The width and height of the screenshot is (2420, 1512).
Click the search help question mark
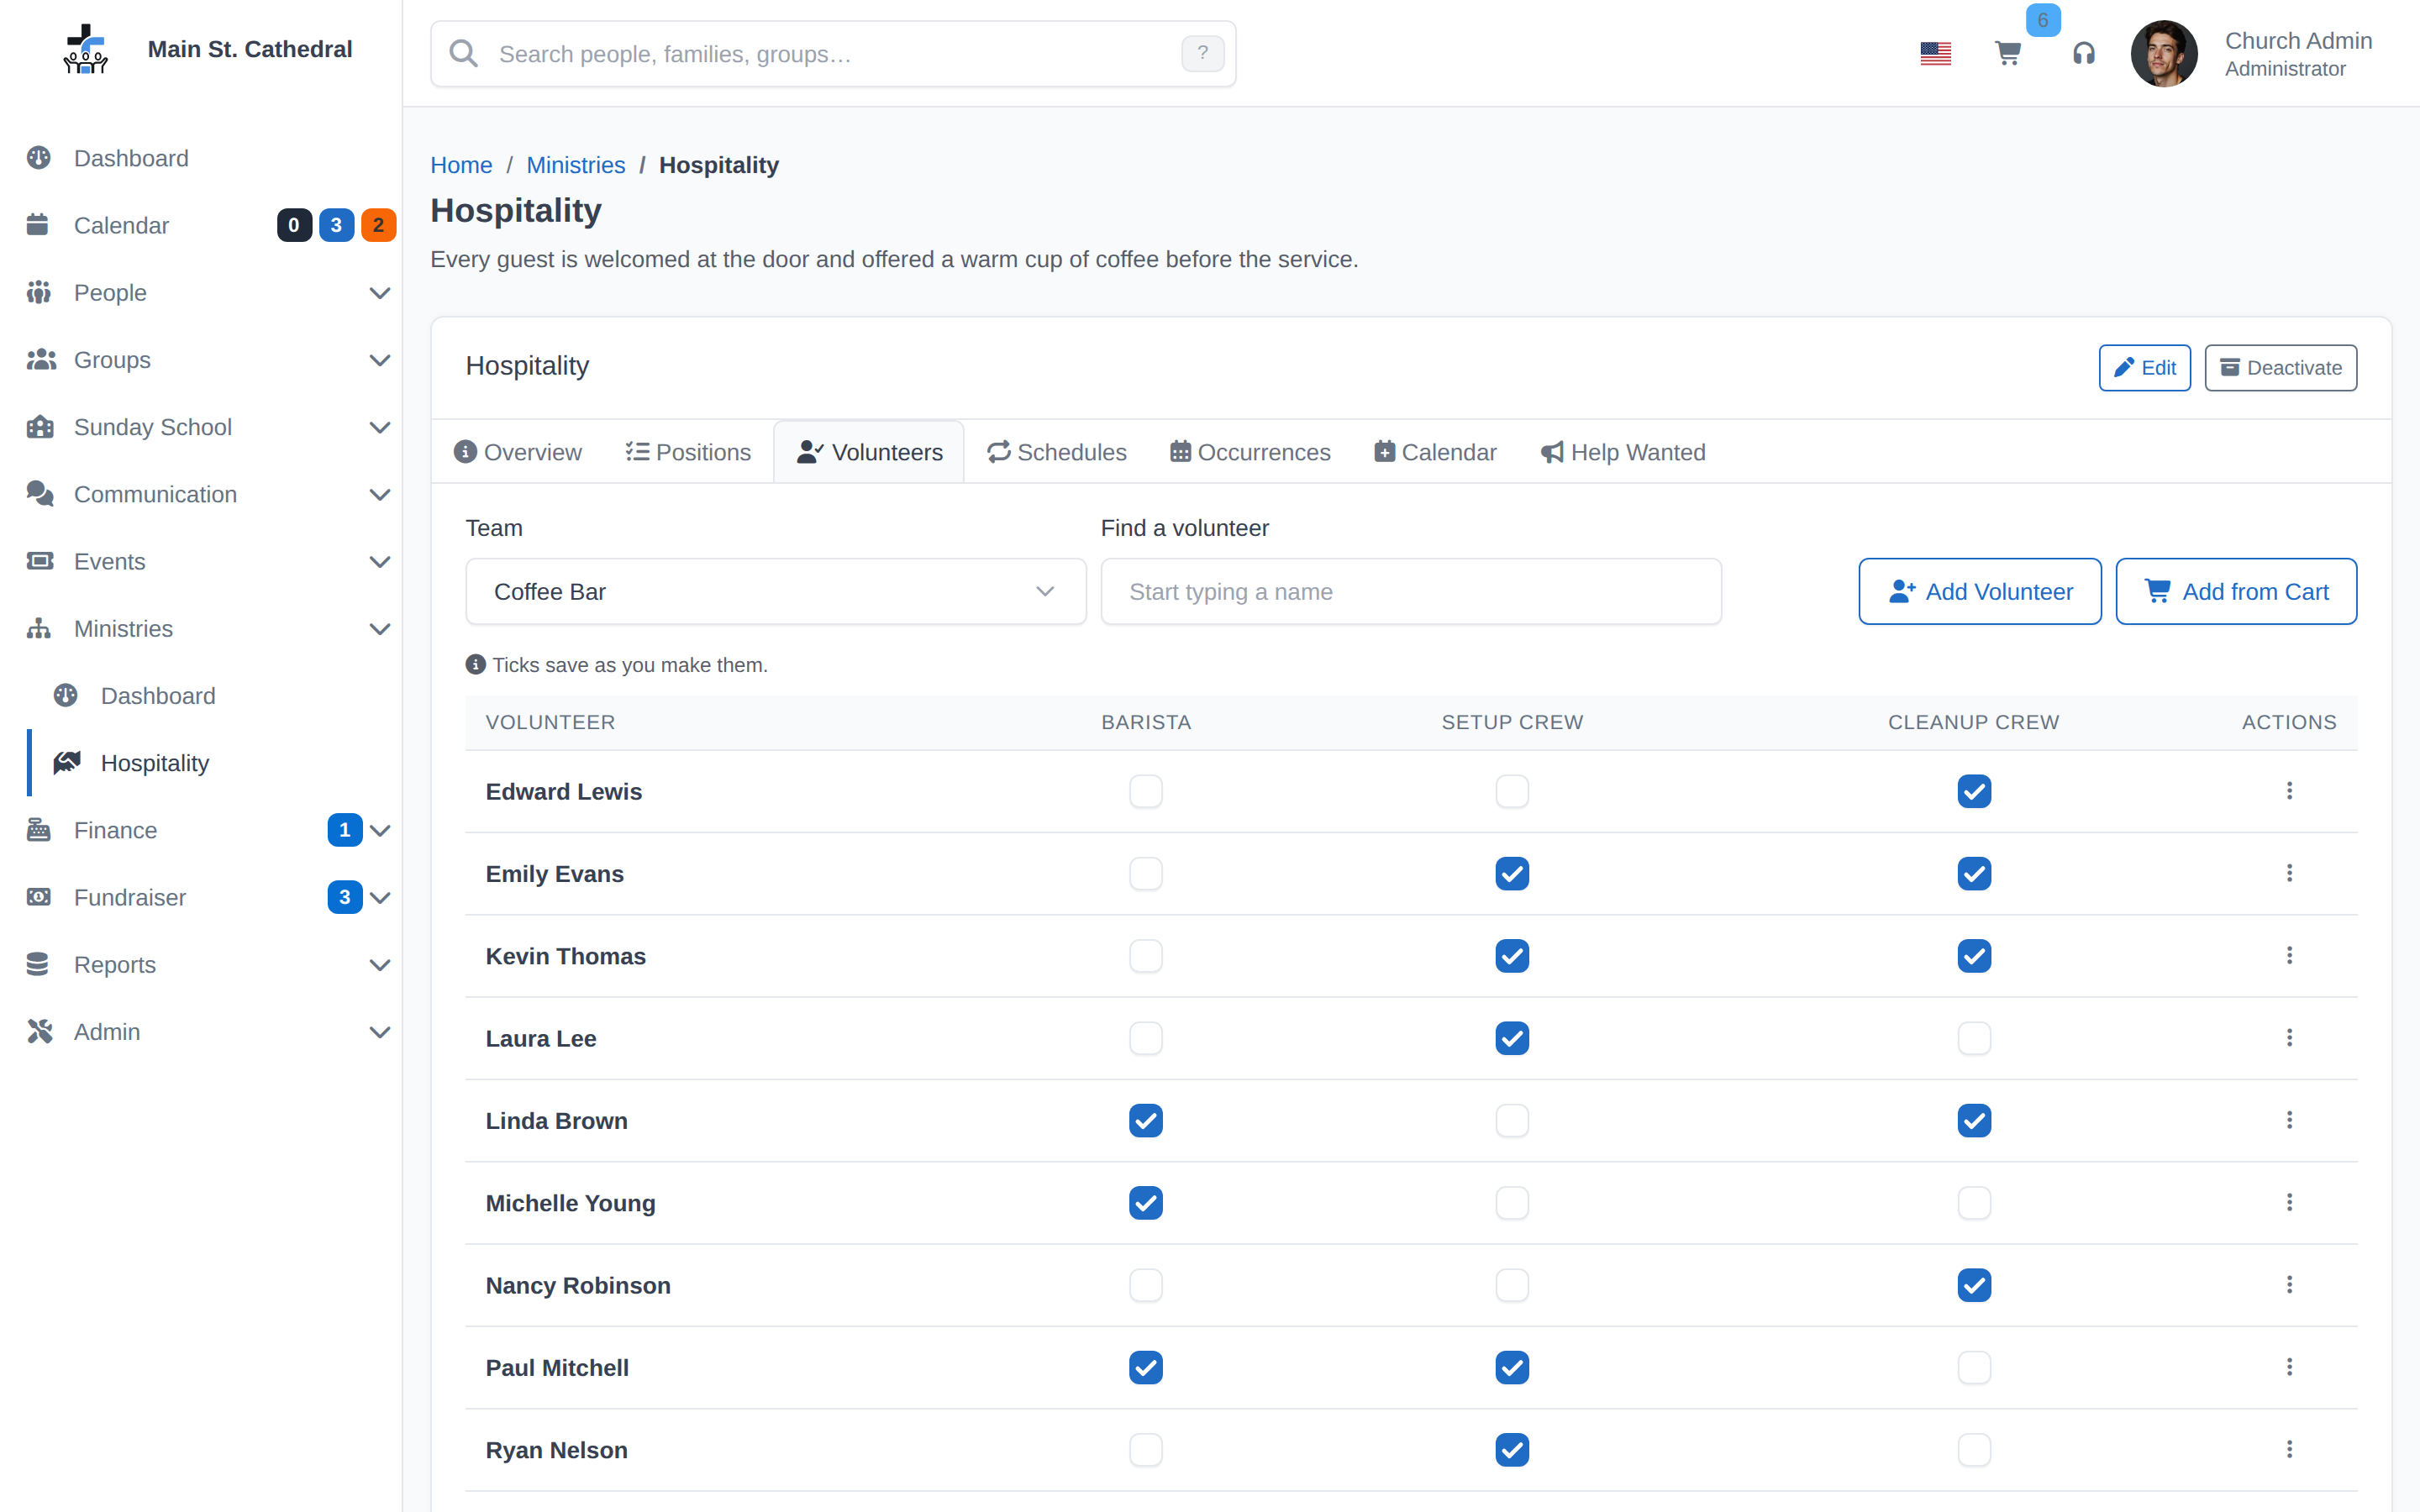(x=1202, y=53)
